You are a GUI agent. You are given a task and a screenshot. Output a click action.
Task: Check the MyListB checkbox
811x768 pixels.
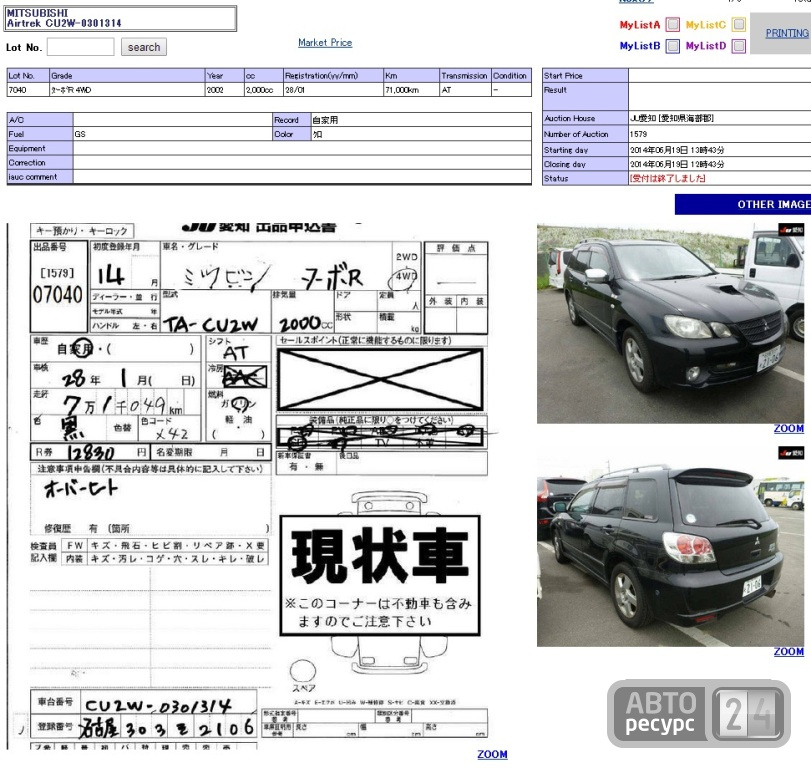[x=672, y=46]
